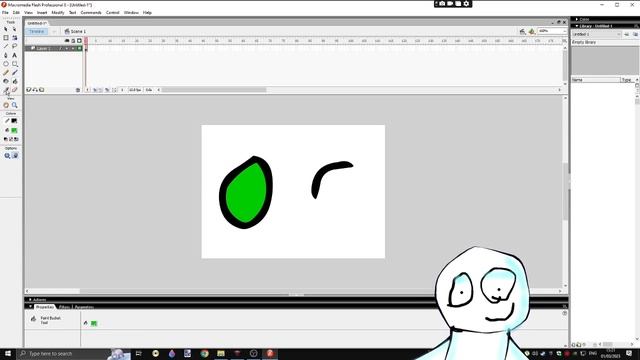Switch to the Parameters tab
The height and width of the screenshot is (360, 640).
(x=84, y=307)
